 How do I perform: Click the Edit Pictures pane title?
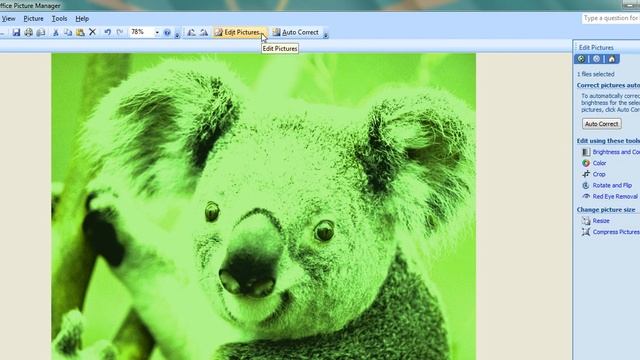[596, 48]
